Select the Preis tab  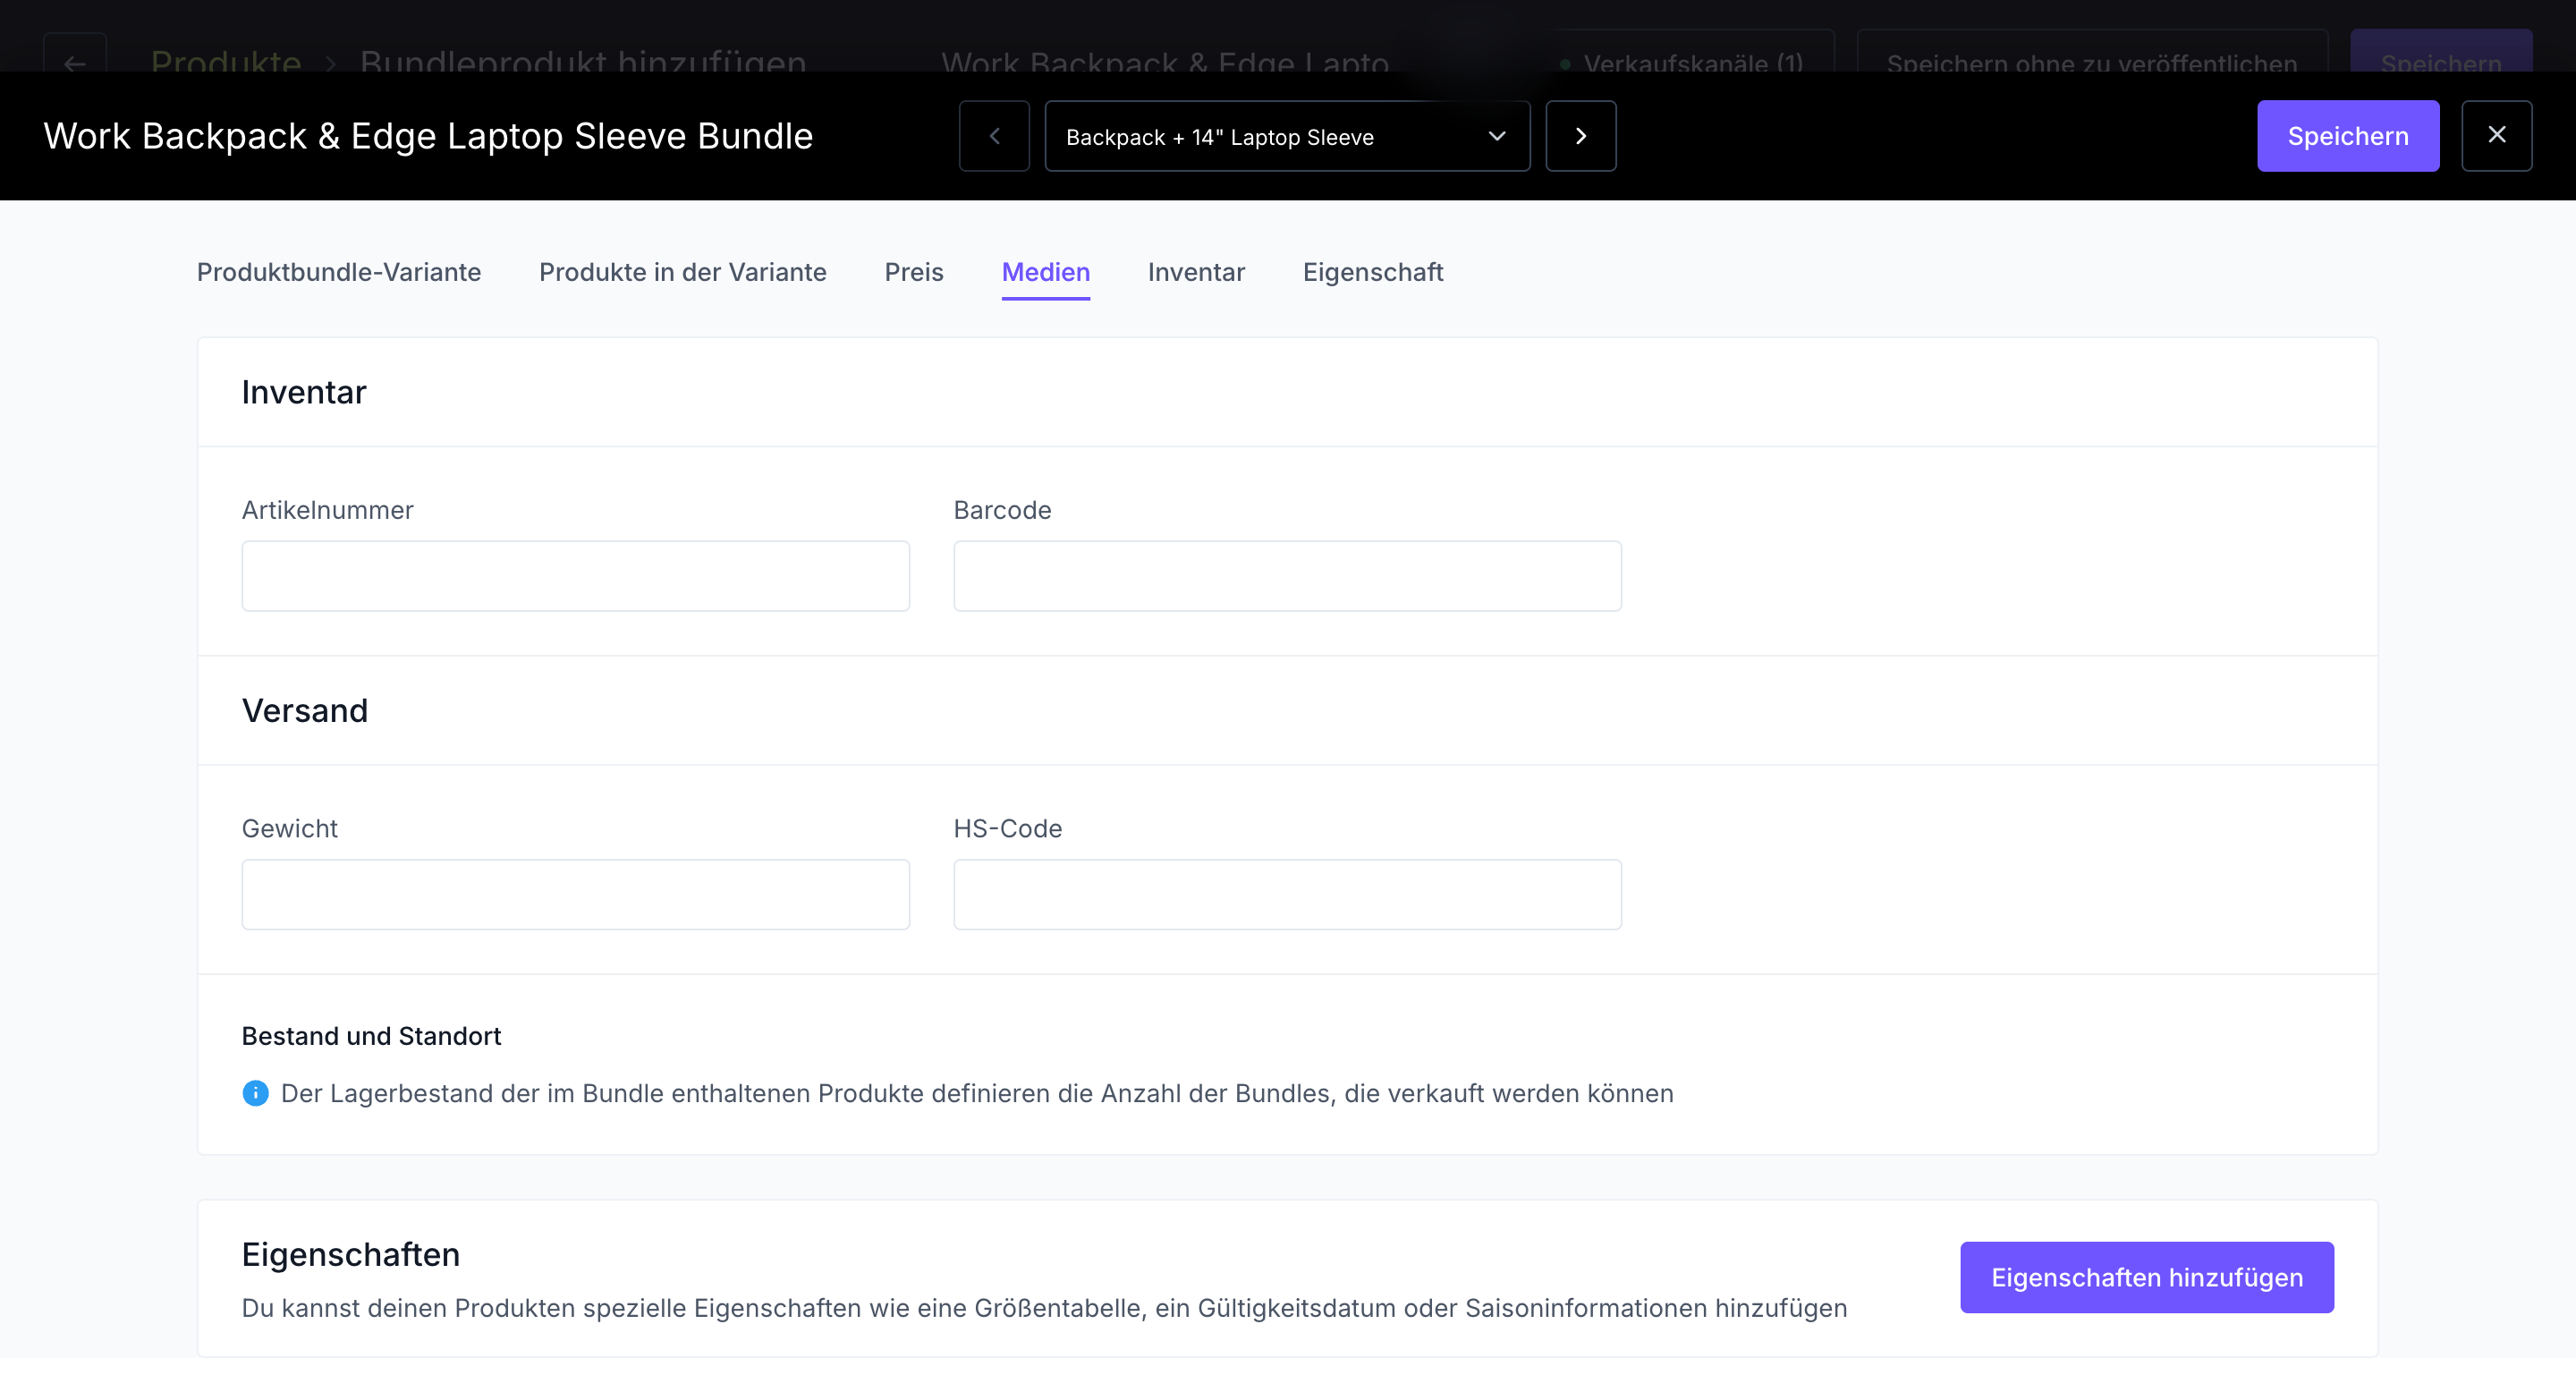click(914, 272)
